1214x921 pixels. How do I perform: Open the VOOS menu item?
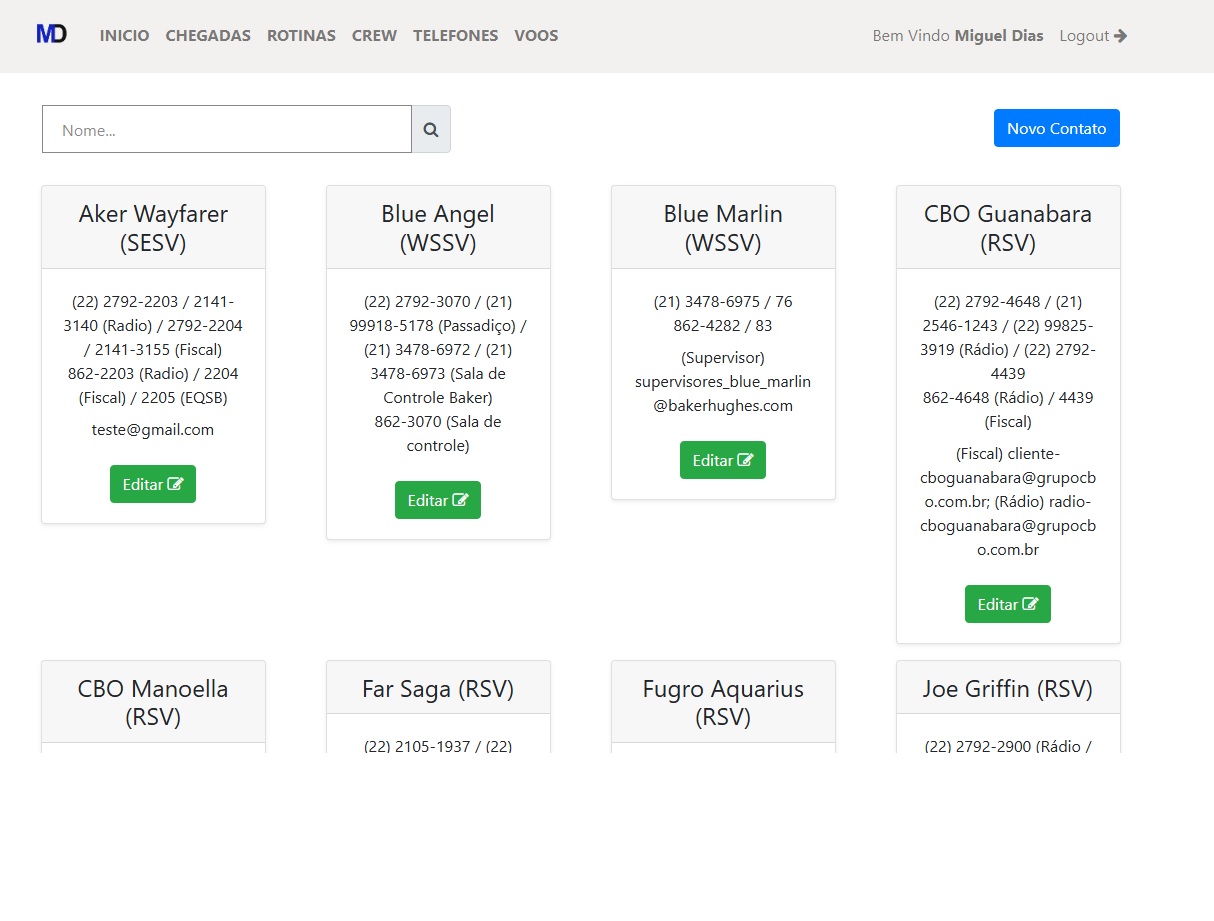tap(536, 36)
